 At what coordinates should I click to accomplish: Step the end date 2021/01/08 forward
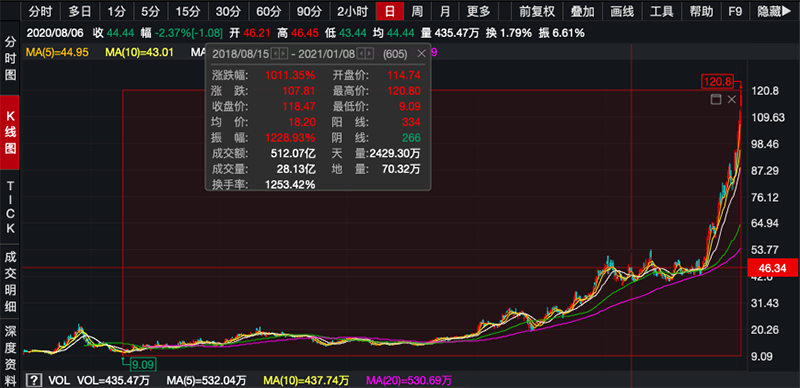point(369,54)
